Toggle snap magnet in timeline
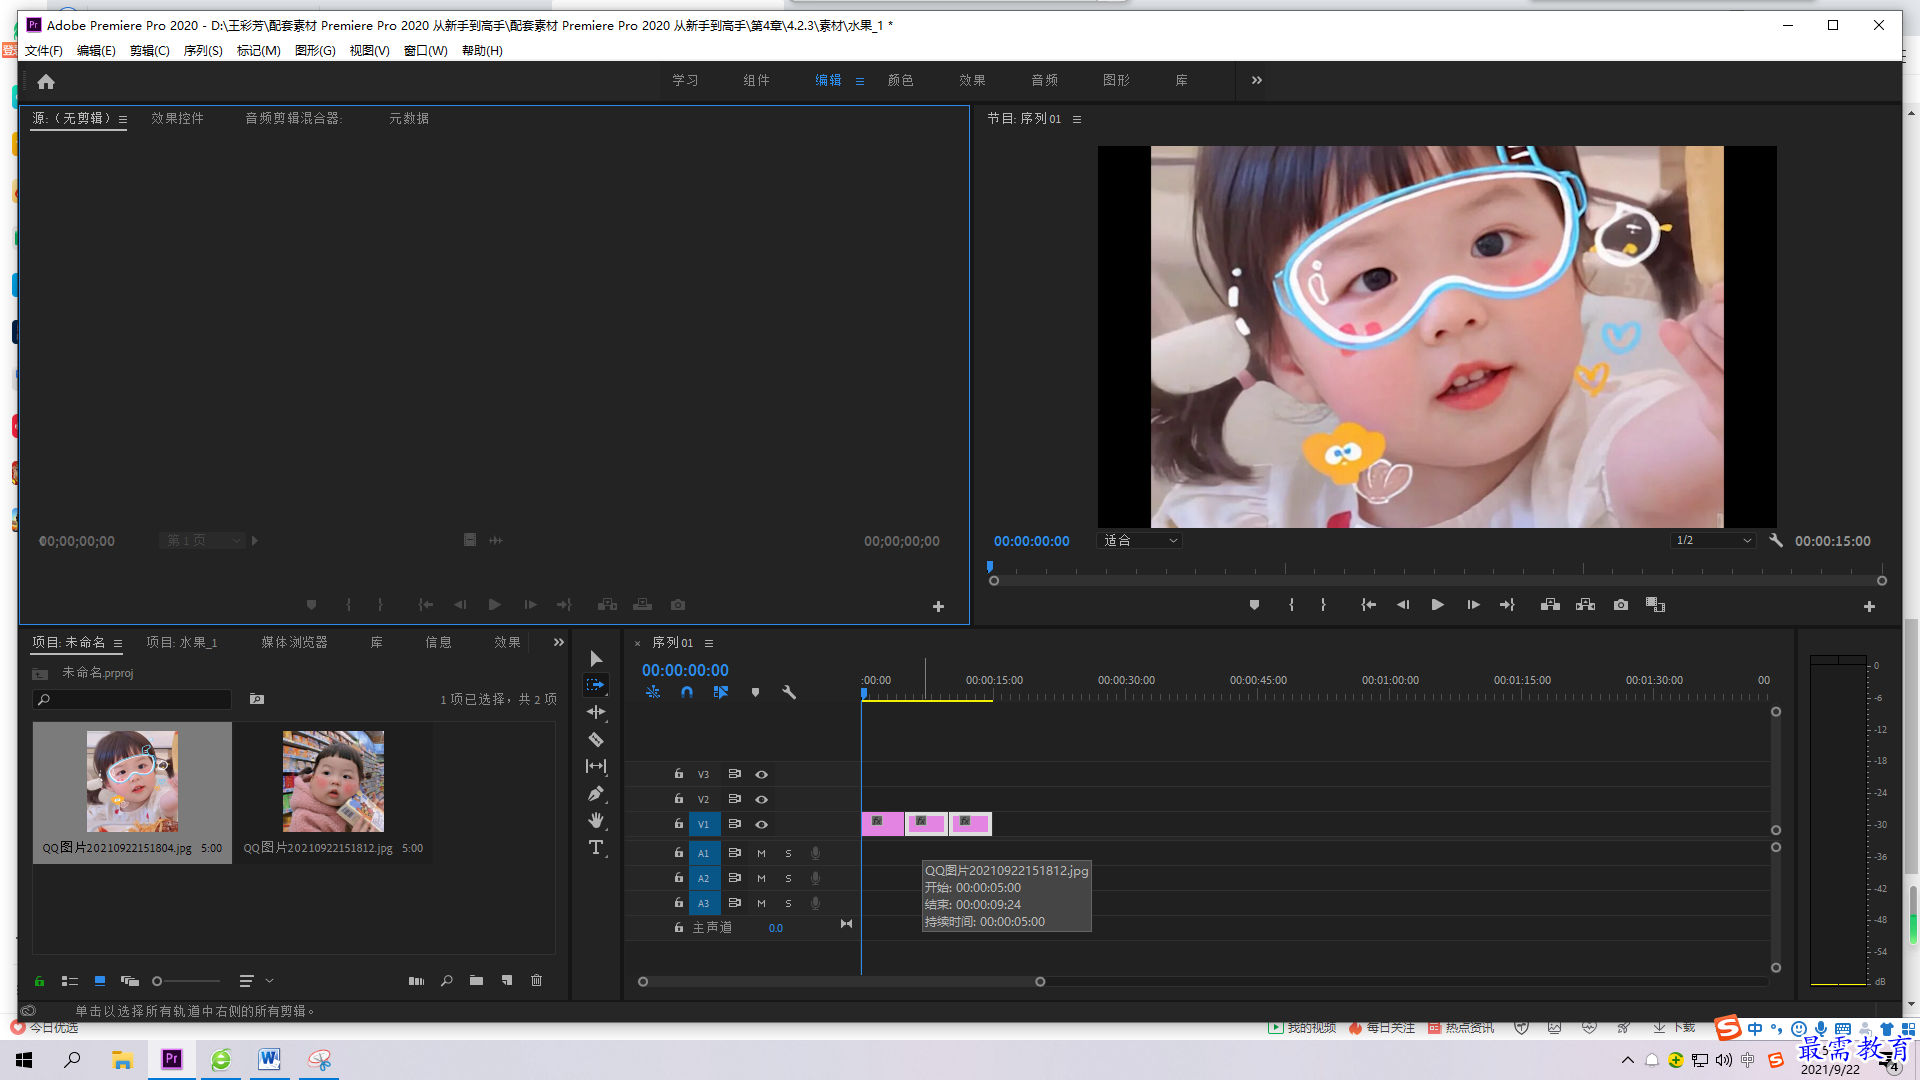 click(x=687, y=692)
